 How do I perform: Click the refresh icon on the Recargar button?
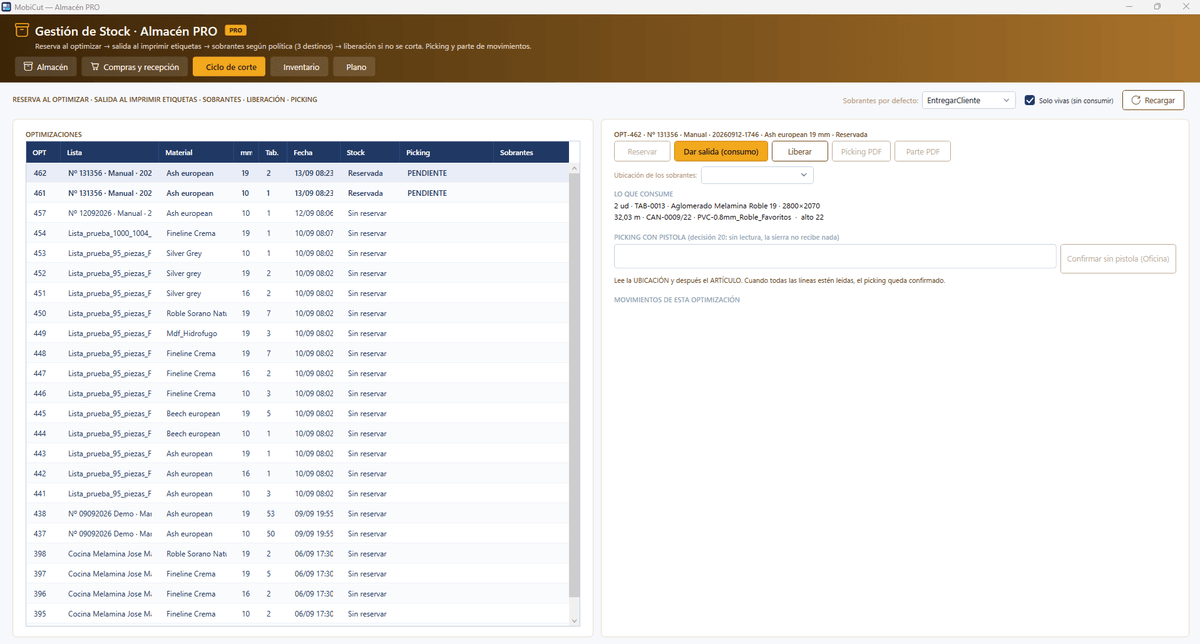click(x=1136, y=100)
